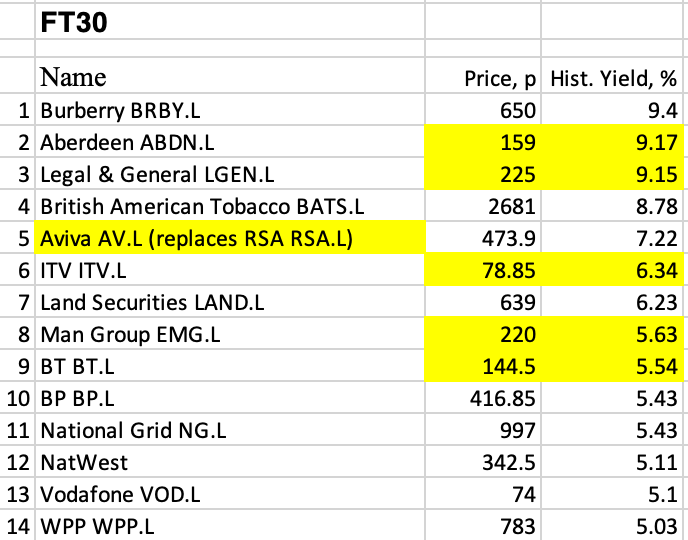Click the highlighted Aviva AV.L cell
The image size is (688, 540).
coord(230,238)
